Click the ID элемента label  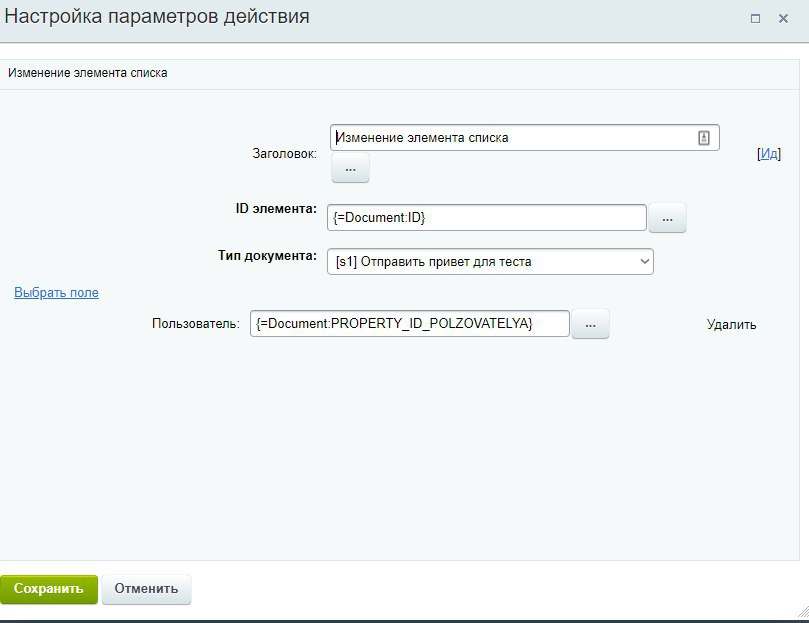[276, 209]
